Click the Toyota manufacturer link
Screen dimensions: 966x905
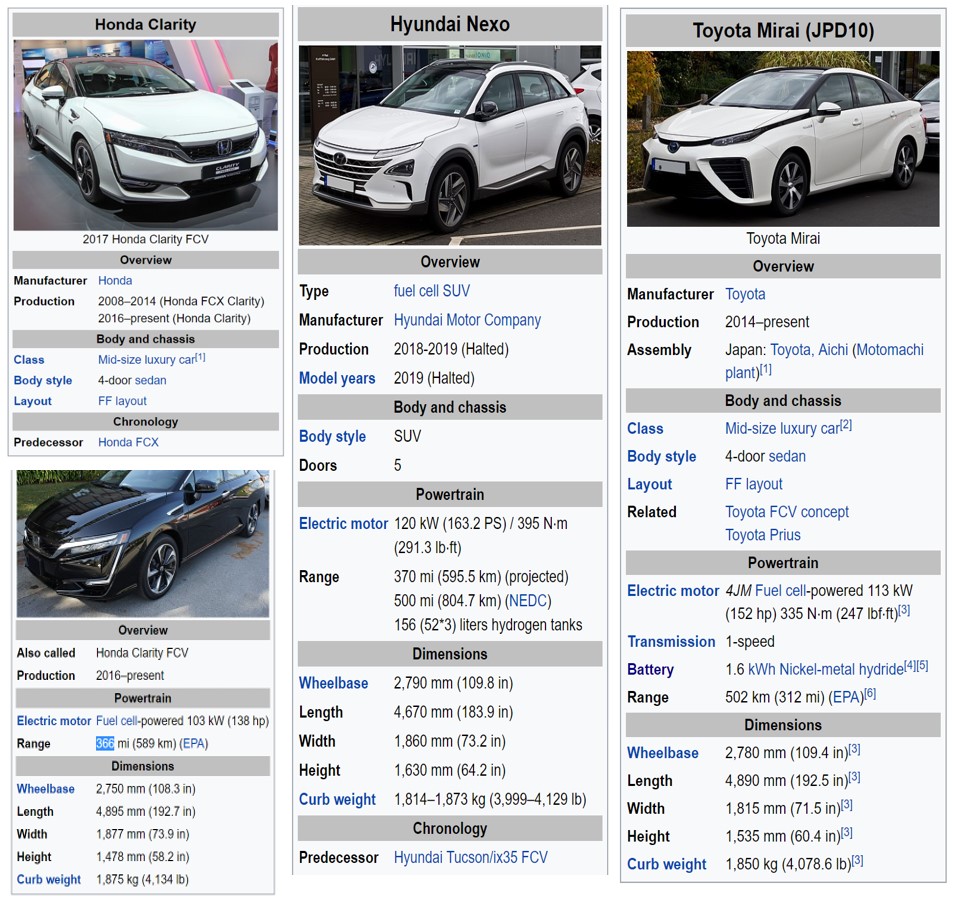745,294
